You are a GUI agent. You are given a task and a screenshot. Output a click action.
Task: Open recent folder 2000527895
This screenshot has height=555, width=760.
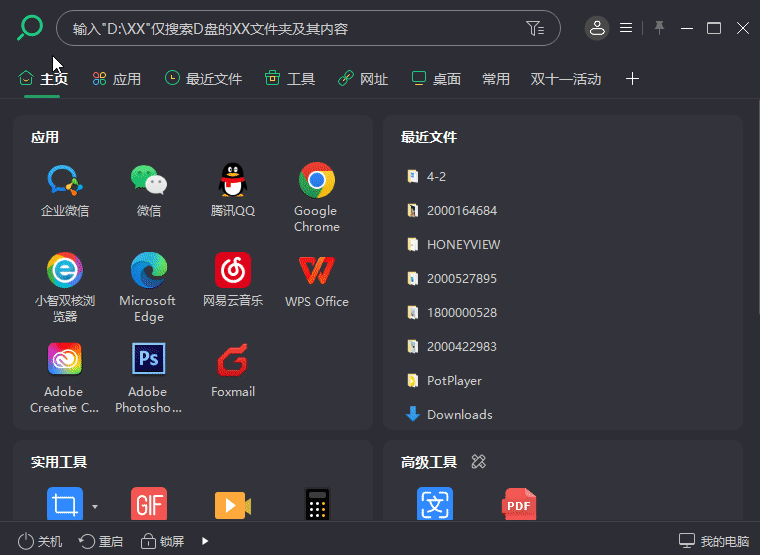pos(452,278)
